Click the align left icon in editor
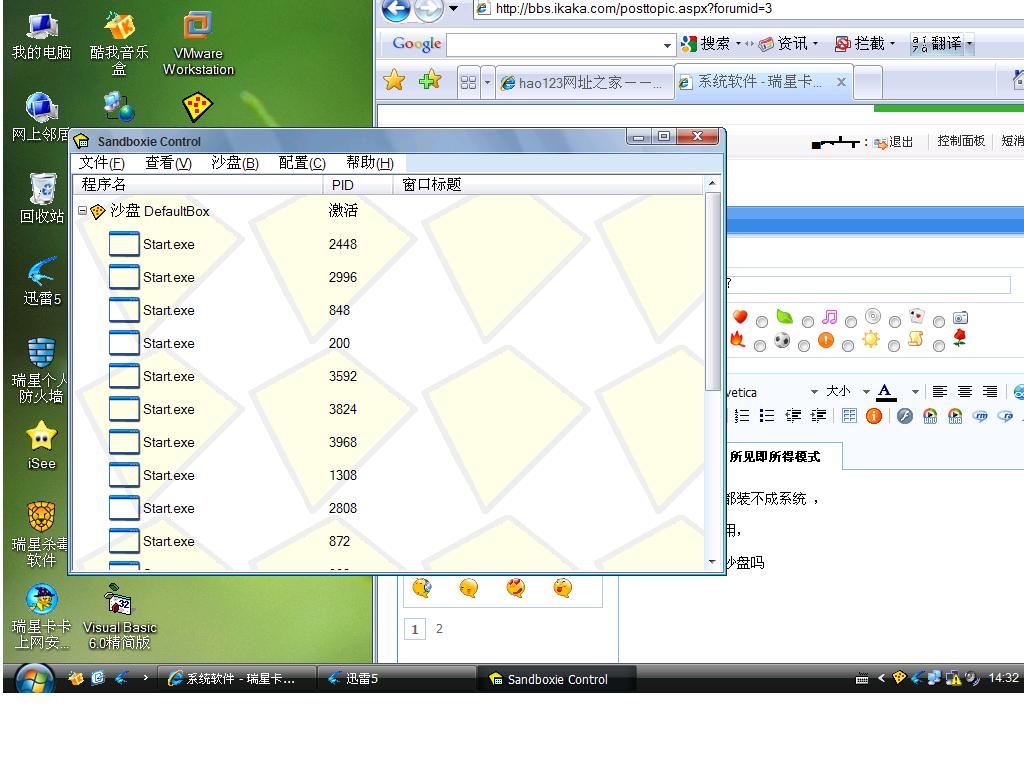1024x768 pixels. pyautogui.click(x=940, y=391)
